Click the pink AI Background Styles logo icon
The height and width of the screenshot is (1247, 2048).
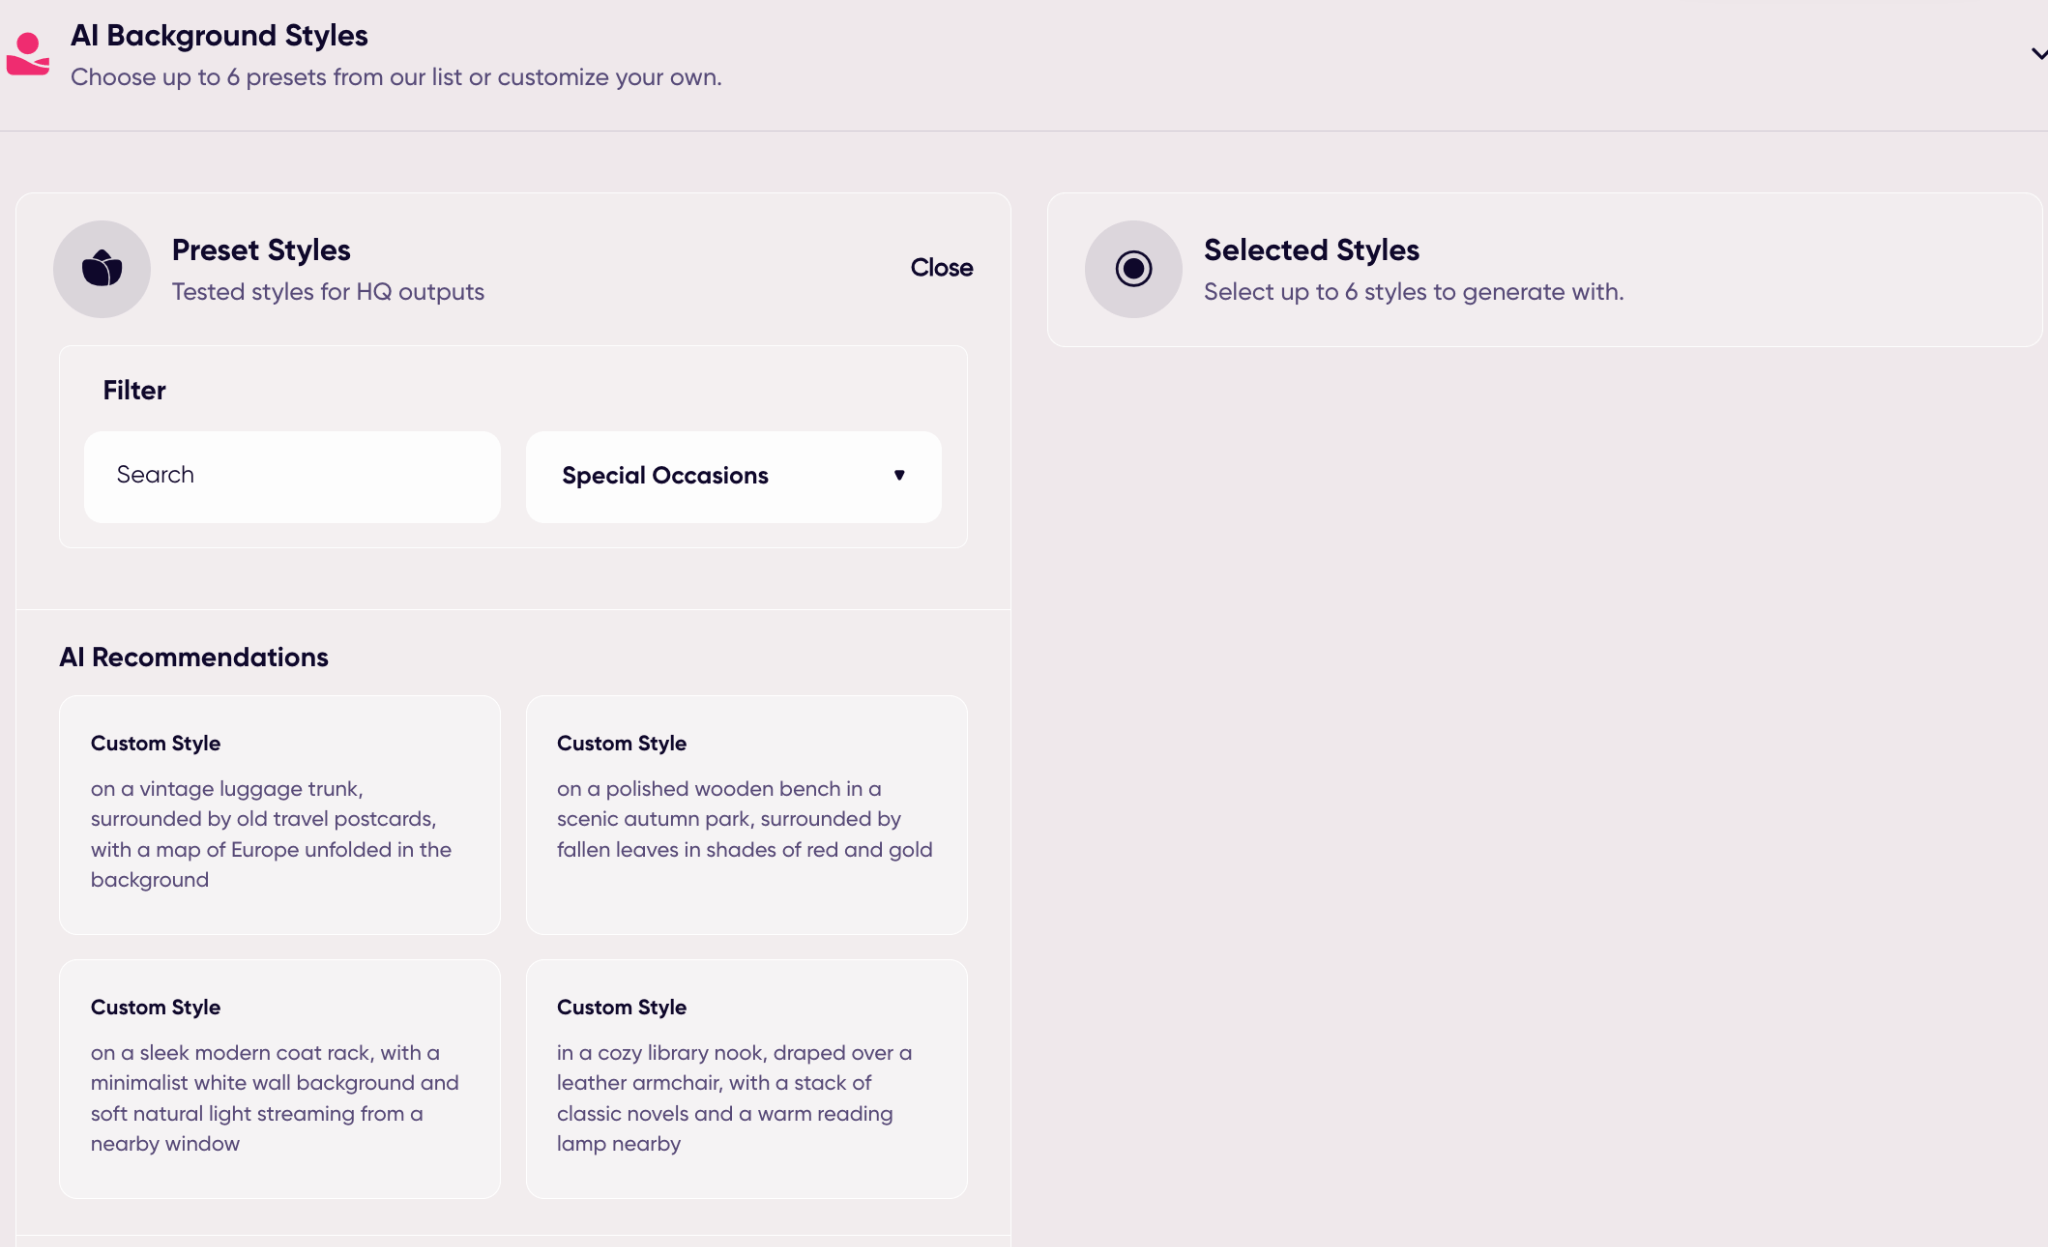pos(28,55)
